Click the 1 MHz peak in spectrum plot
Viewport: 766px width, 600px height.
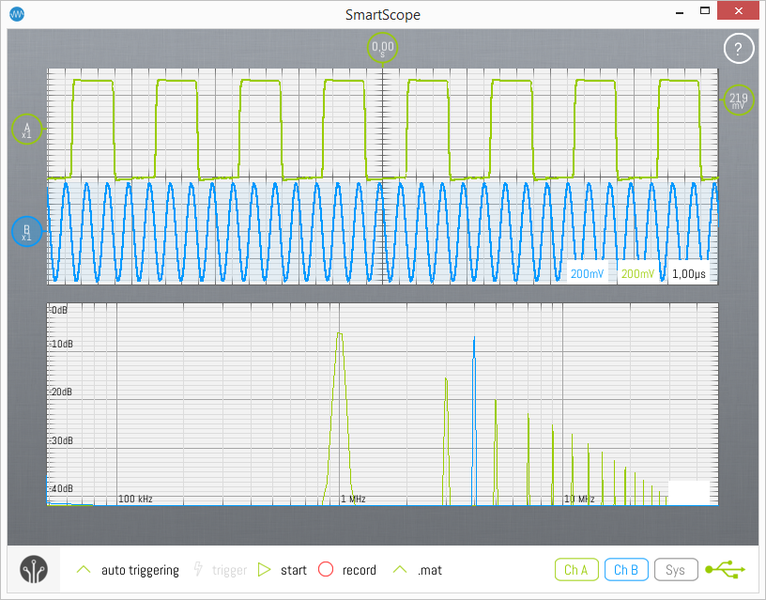pyautogui.click(x=340, y=336)
